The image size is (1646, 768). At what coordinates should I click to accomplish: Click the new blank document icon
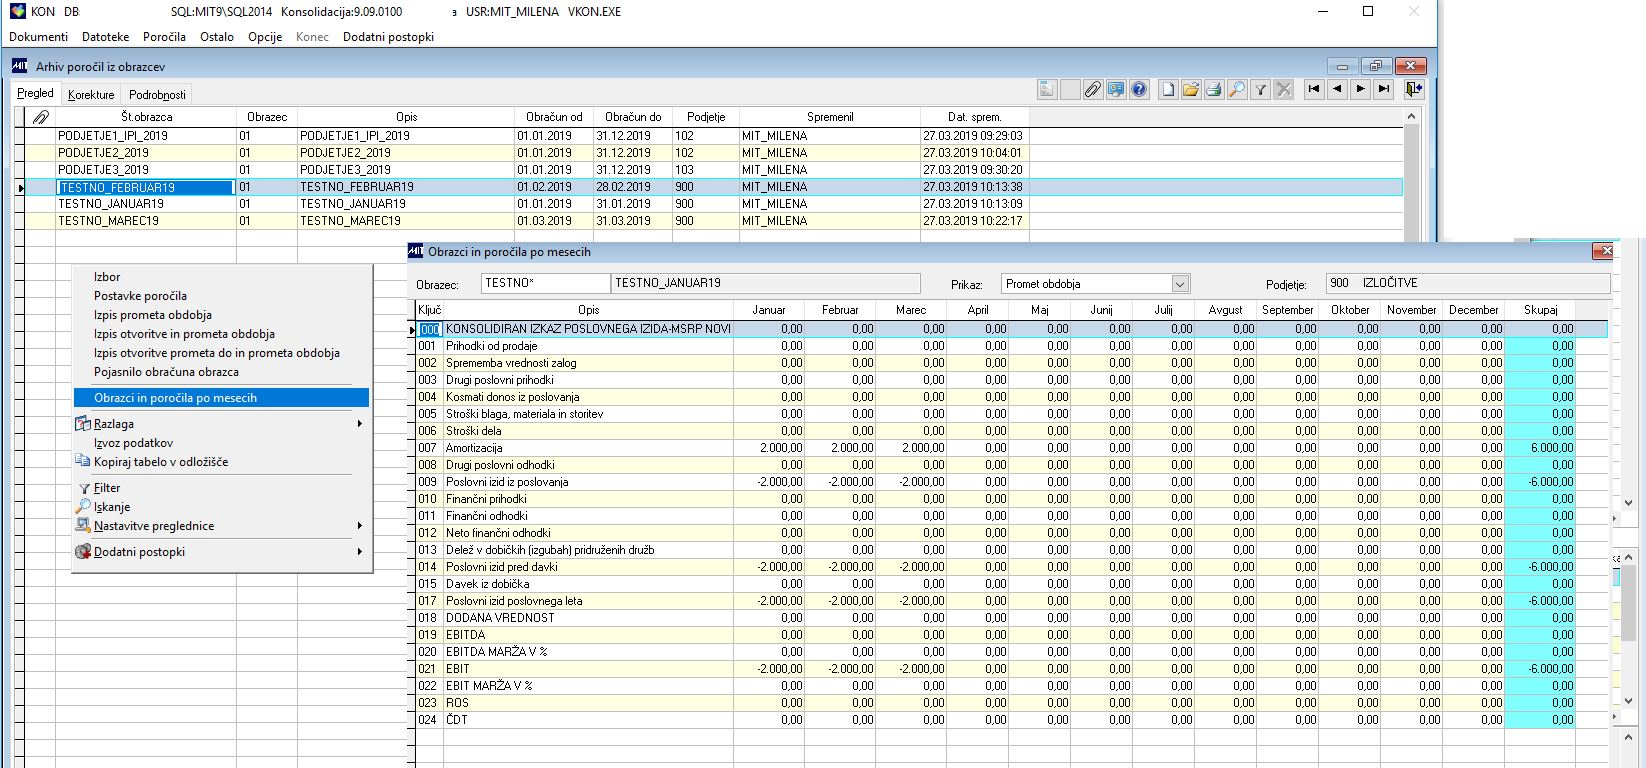[1168, 90]
